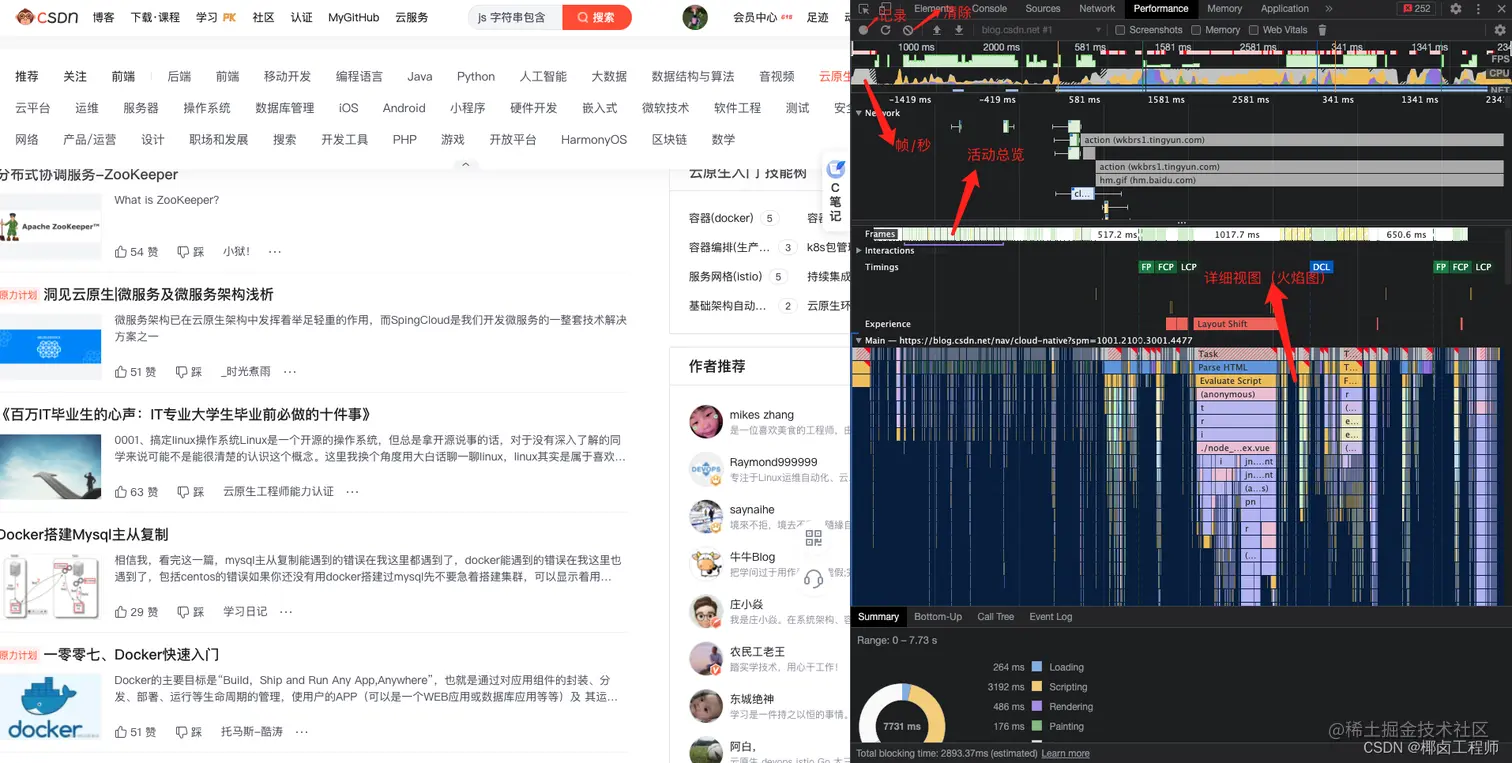Open the QR code floating icon
Image resolution: width=1512 pixels, height=763 pixels.
[x=813, y=538]
